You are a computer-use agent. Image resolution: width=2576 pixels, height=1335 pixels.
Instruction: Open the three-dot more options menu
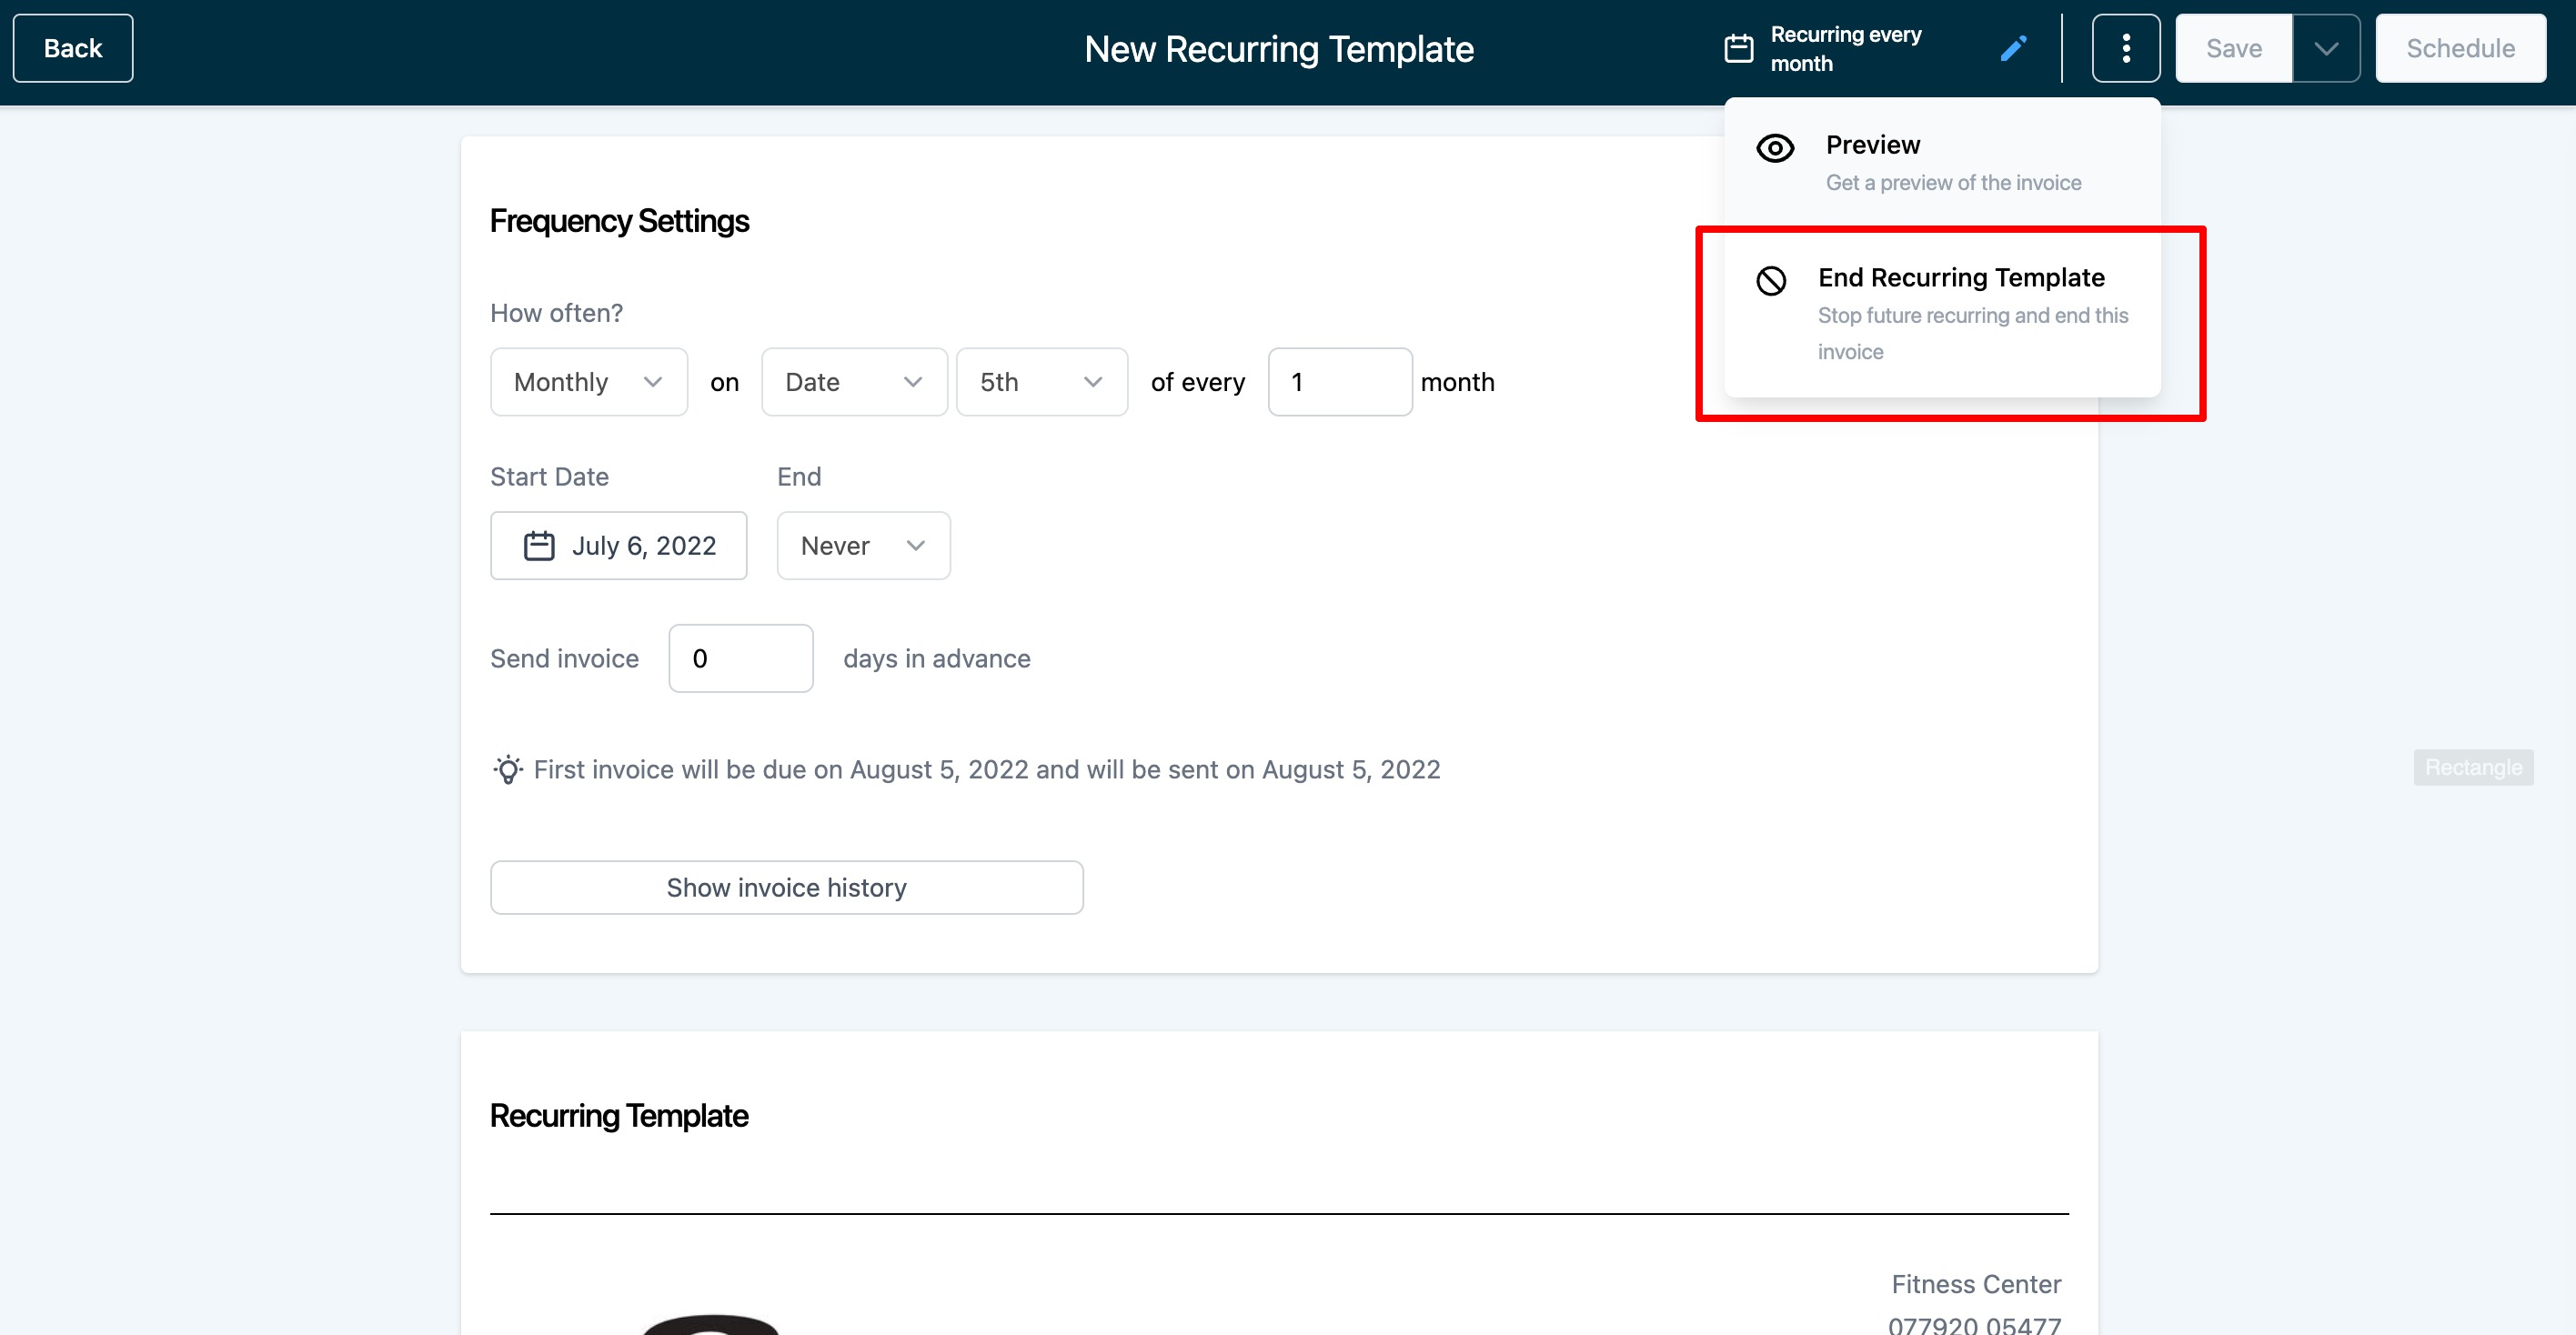pos(2125,48)
